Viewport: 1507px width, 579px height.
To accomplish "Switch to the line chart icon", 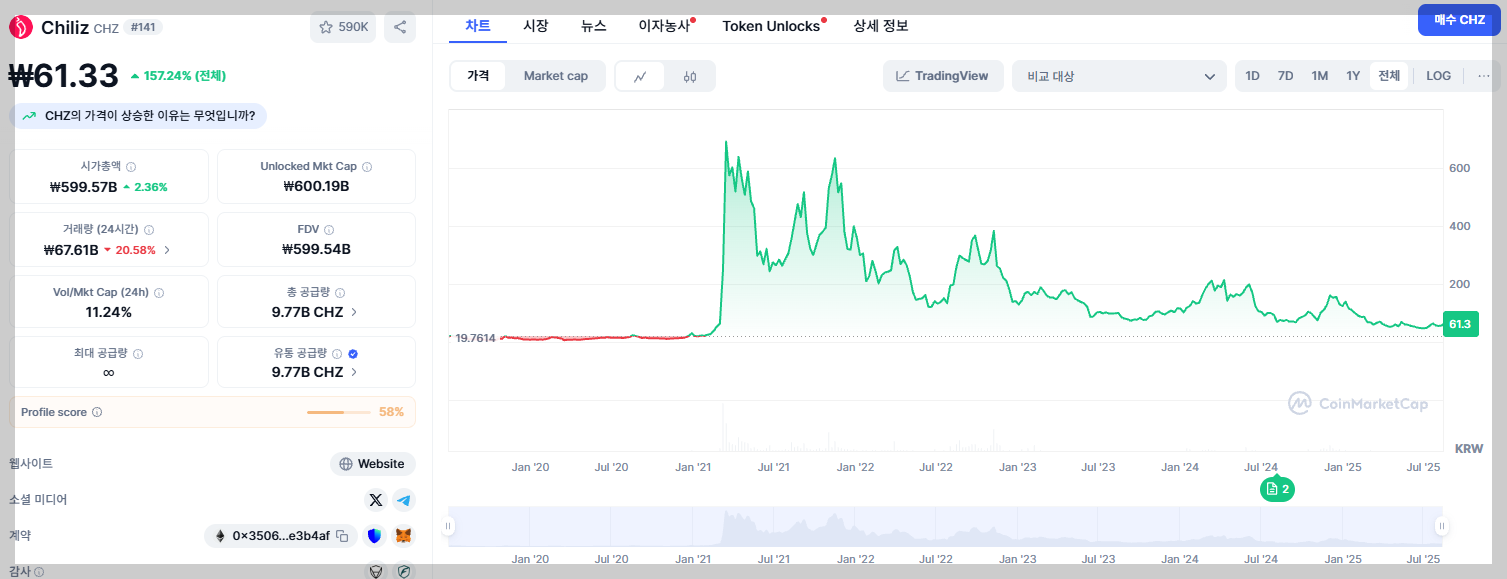I will click(640, 76).
